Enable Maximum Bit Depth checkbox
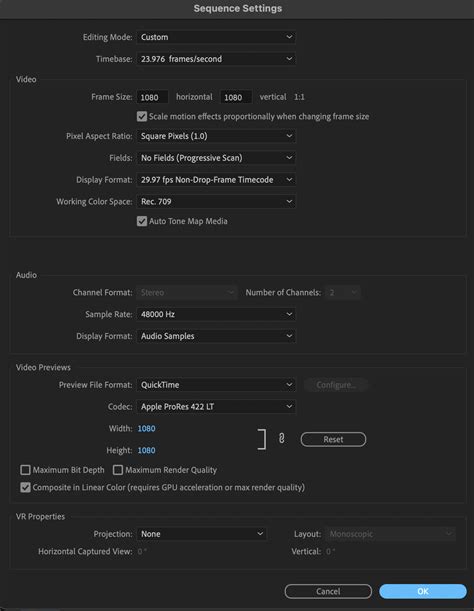 [25, 470]
